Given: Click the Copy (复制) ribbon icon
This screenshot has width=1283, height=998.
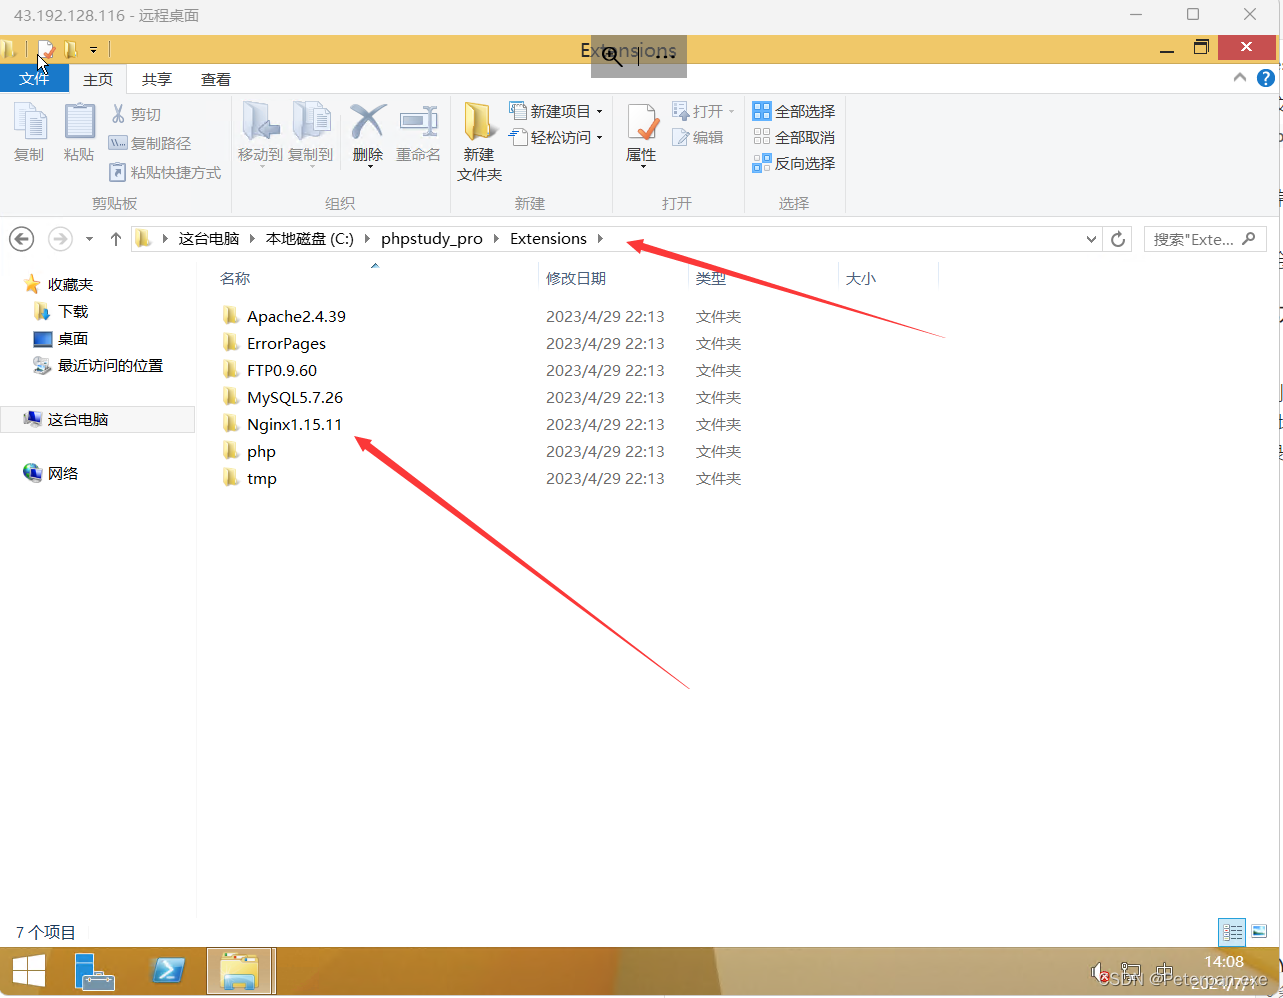Looking at the screenshot, I should click(x=29, y=132).
